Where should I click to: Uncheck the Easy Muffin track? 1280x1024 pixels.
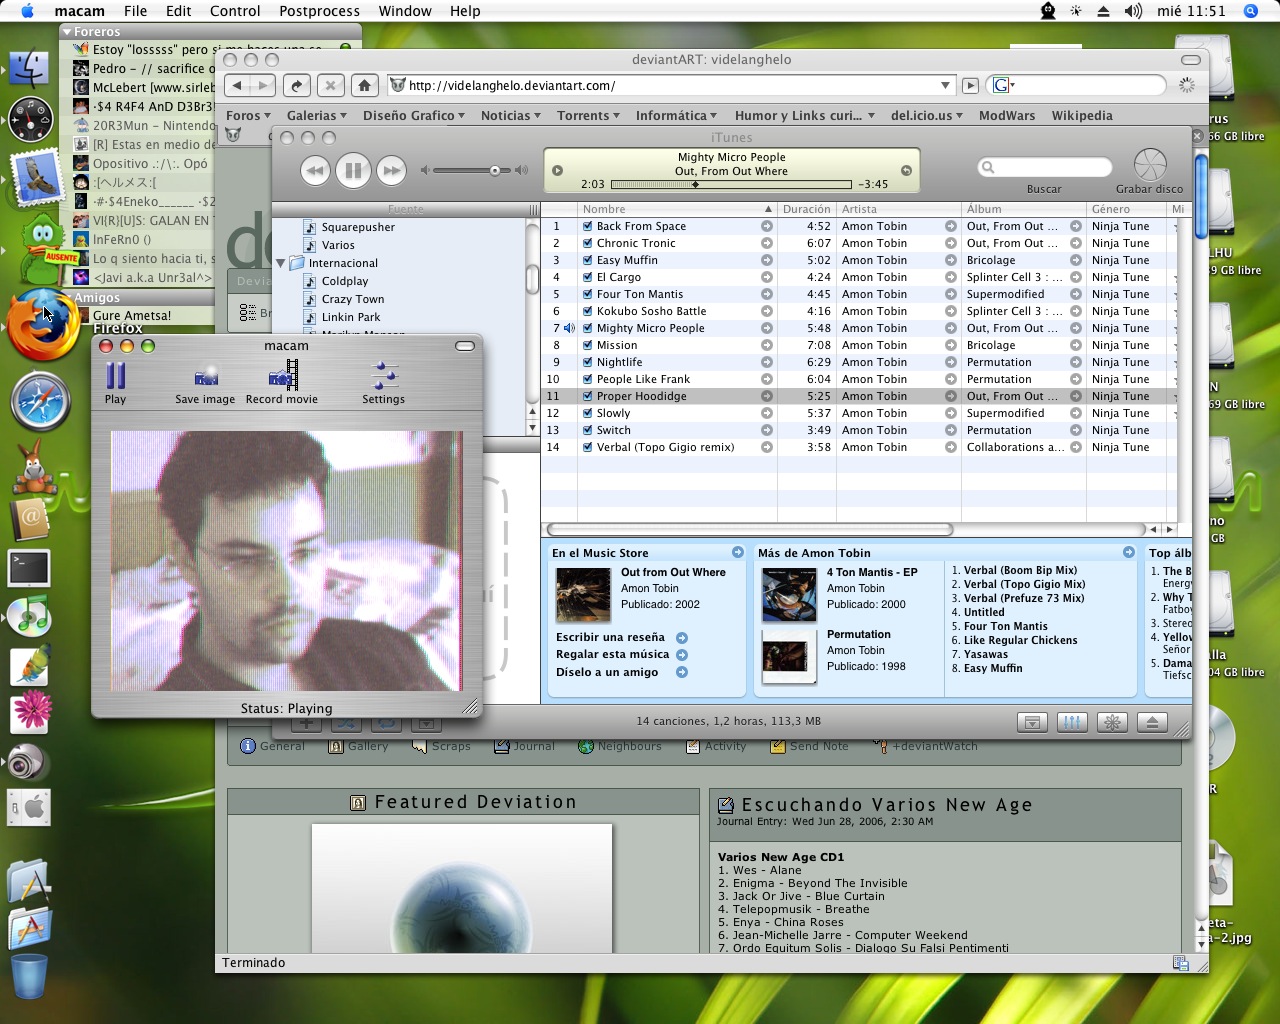click(588, 261)
